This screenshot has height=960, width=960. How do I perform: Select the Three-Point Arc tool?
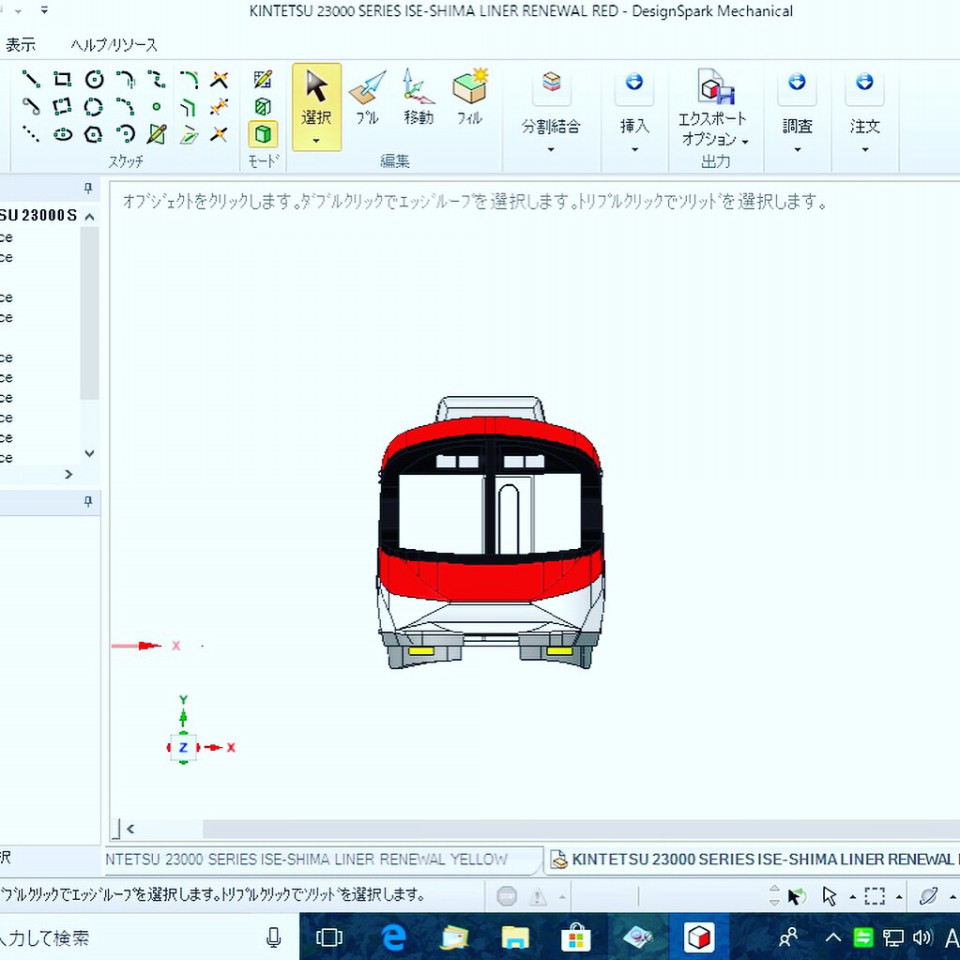pos(126,107)
